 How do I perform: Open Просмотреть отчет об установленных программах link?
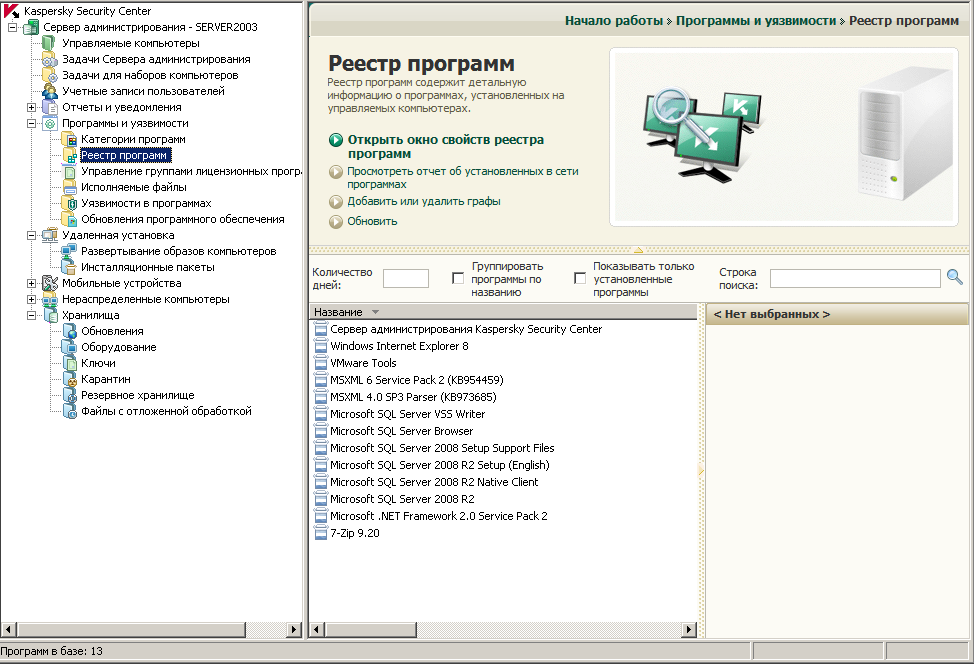[463, 178]
